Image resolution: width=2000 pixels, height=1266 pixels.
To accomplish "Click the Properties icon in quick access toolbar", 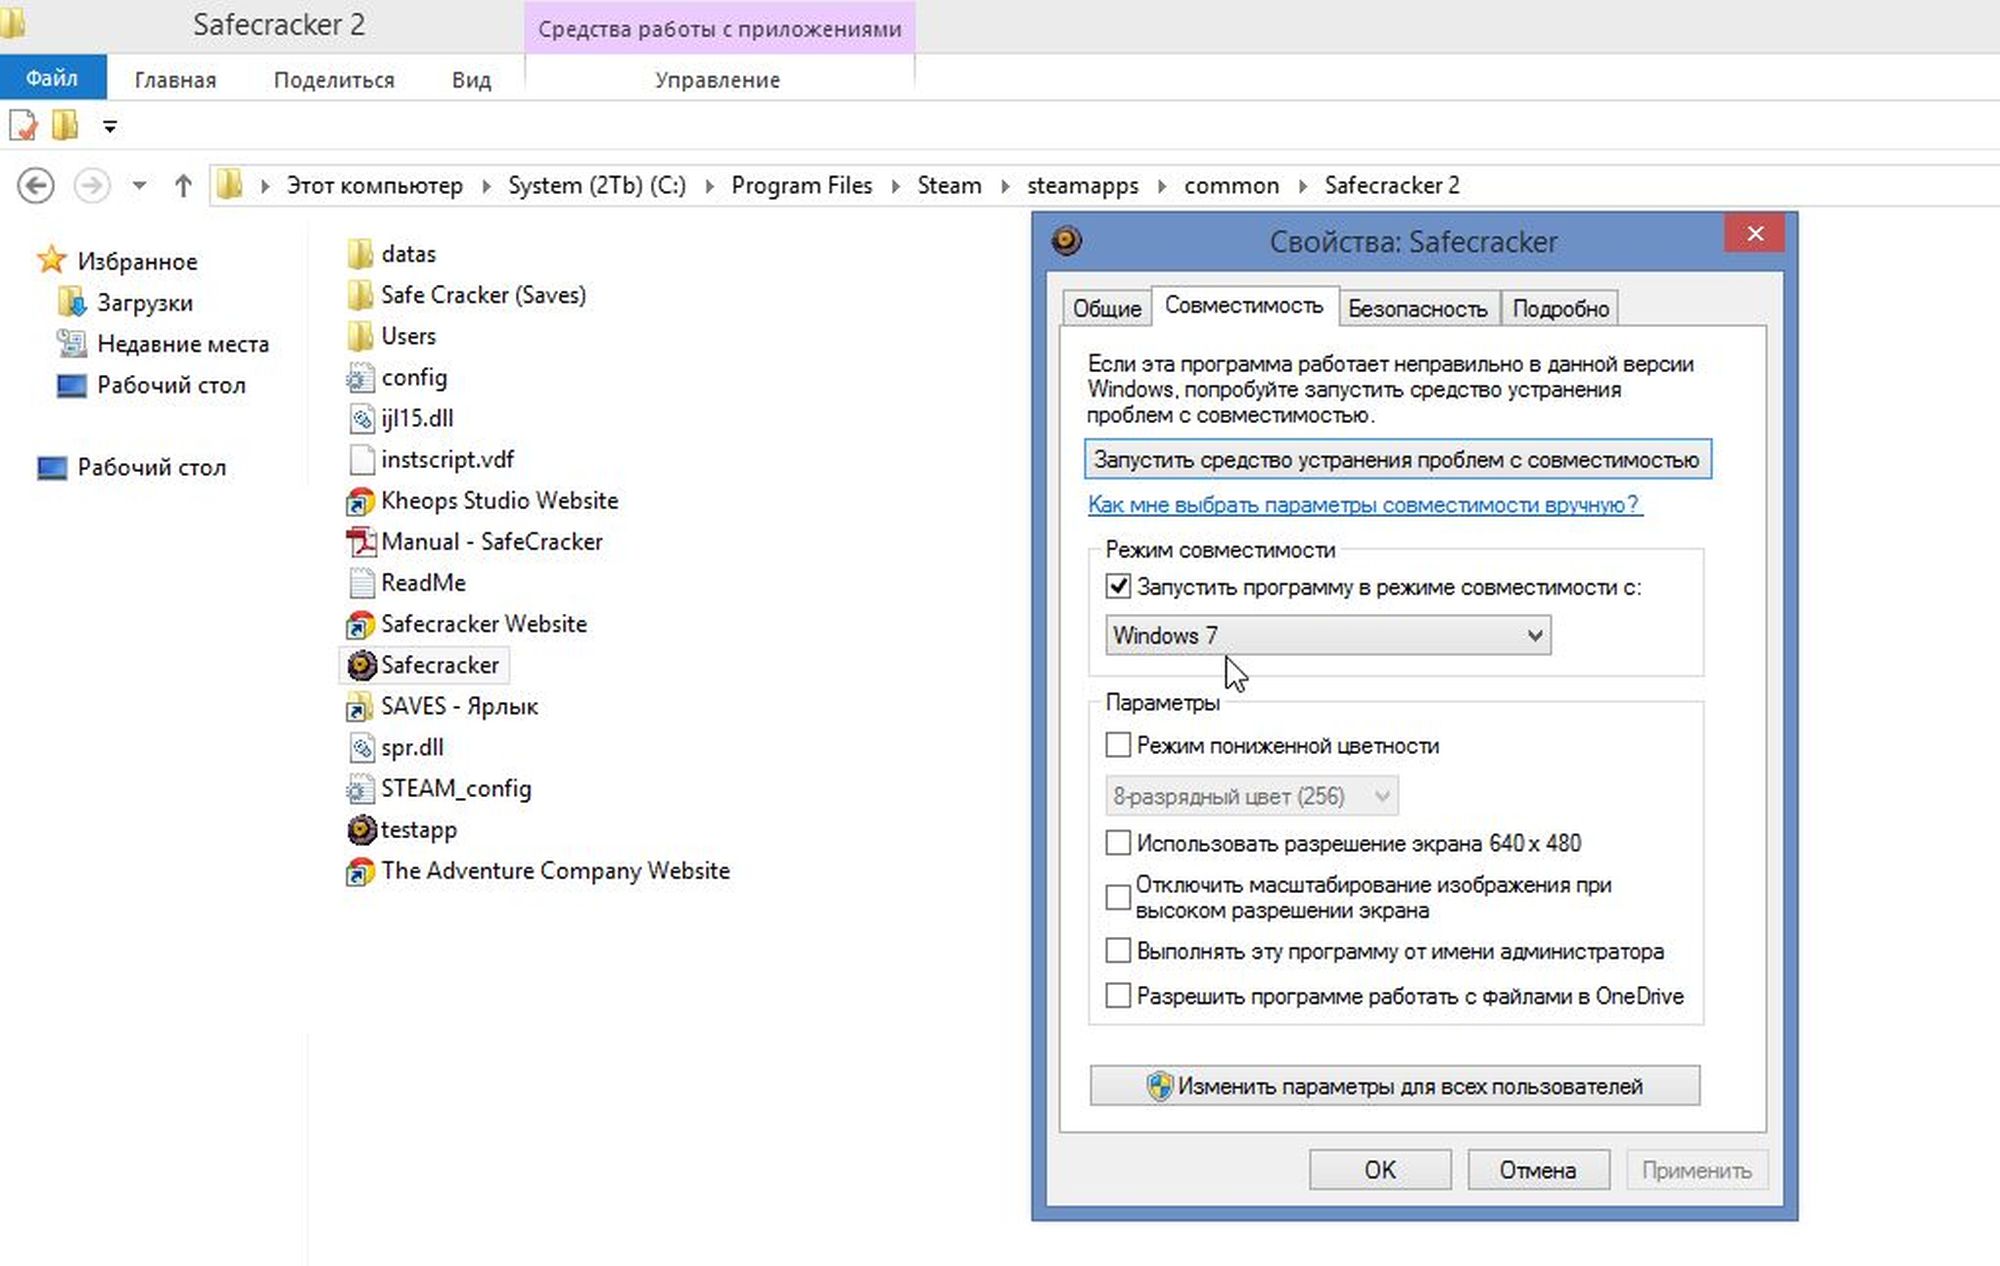I will [23, 126].
